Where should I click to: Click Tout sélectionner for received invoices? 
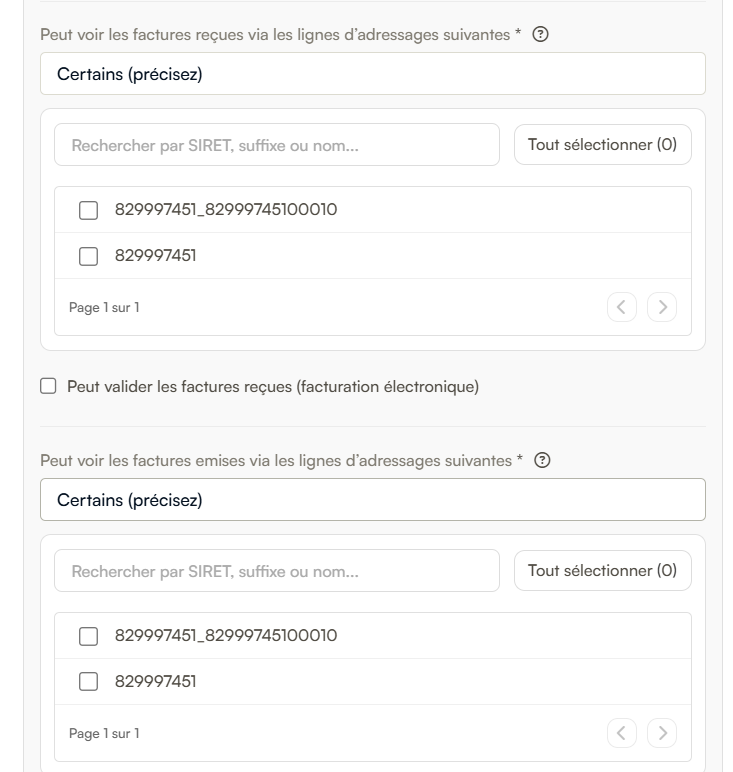tap(603, 144)
